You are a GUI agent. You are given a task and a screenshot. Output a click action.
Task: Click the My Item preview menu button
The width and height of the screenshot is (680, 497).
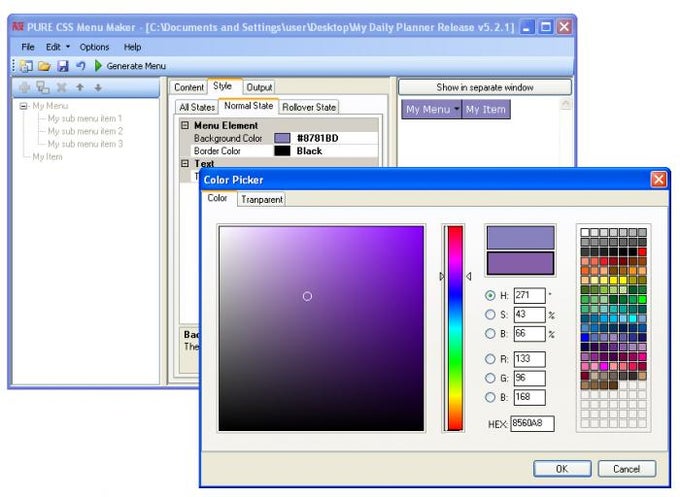click(x=486, y=109)
